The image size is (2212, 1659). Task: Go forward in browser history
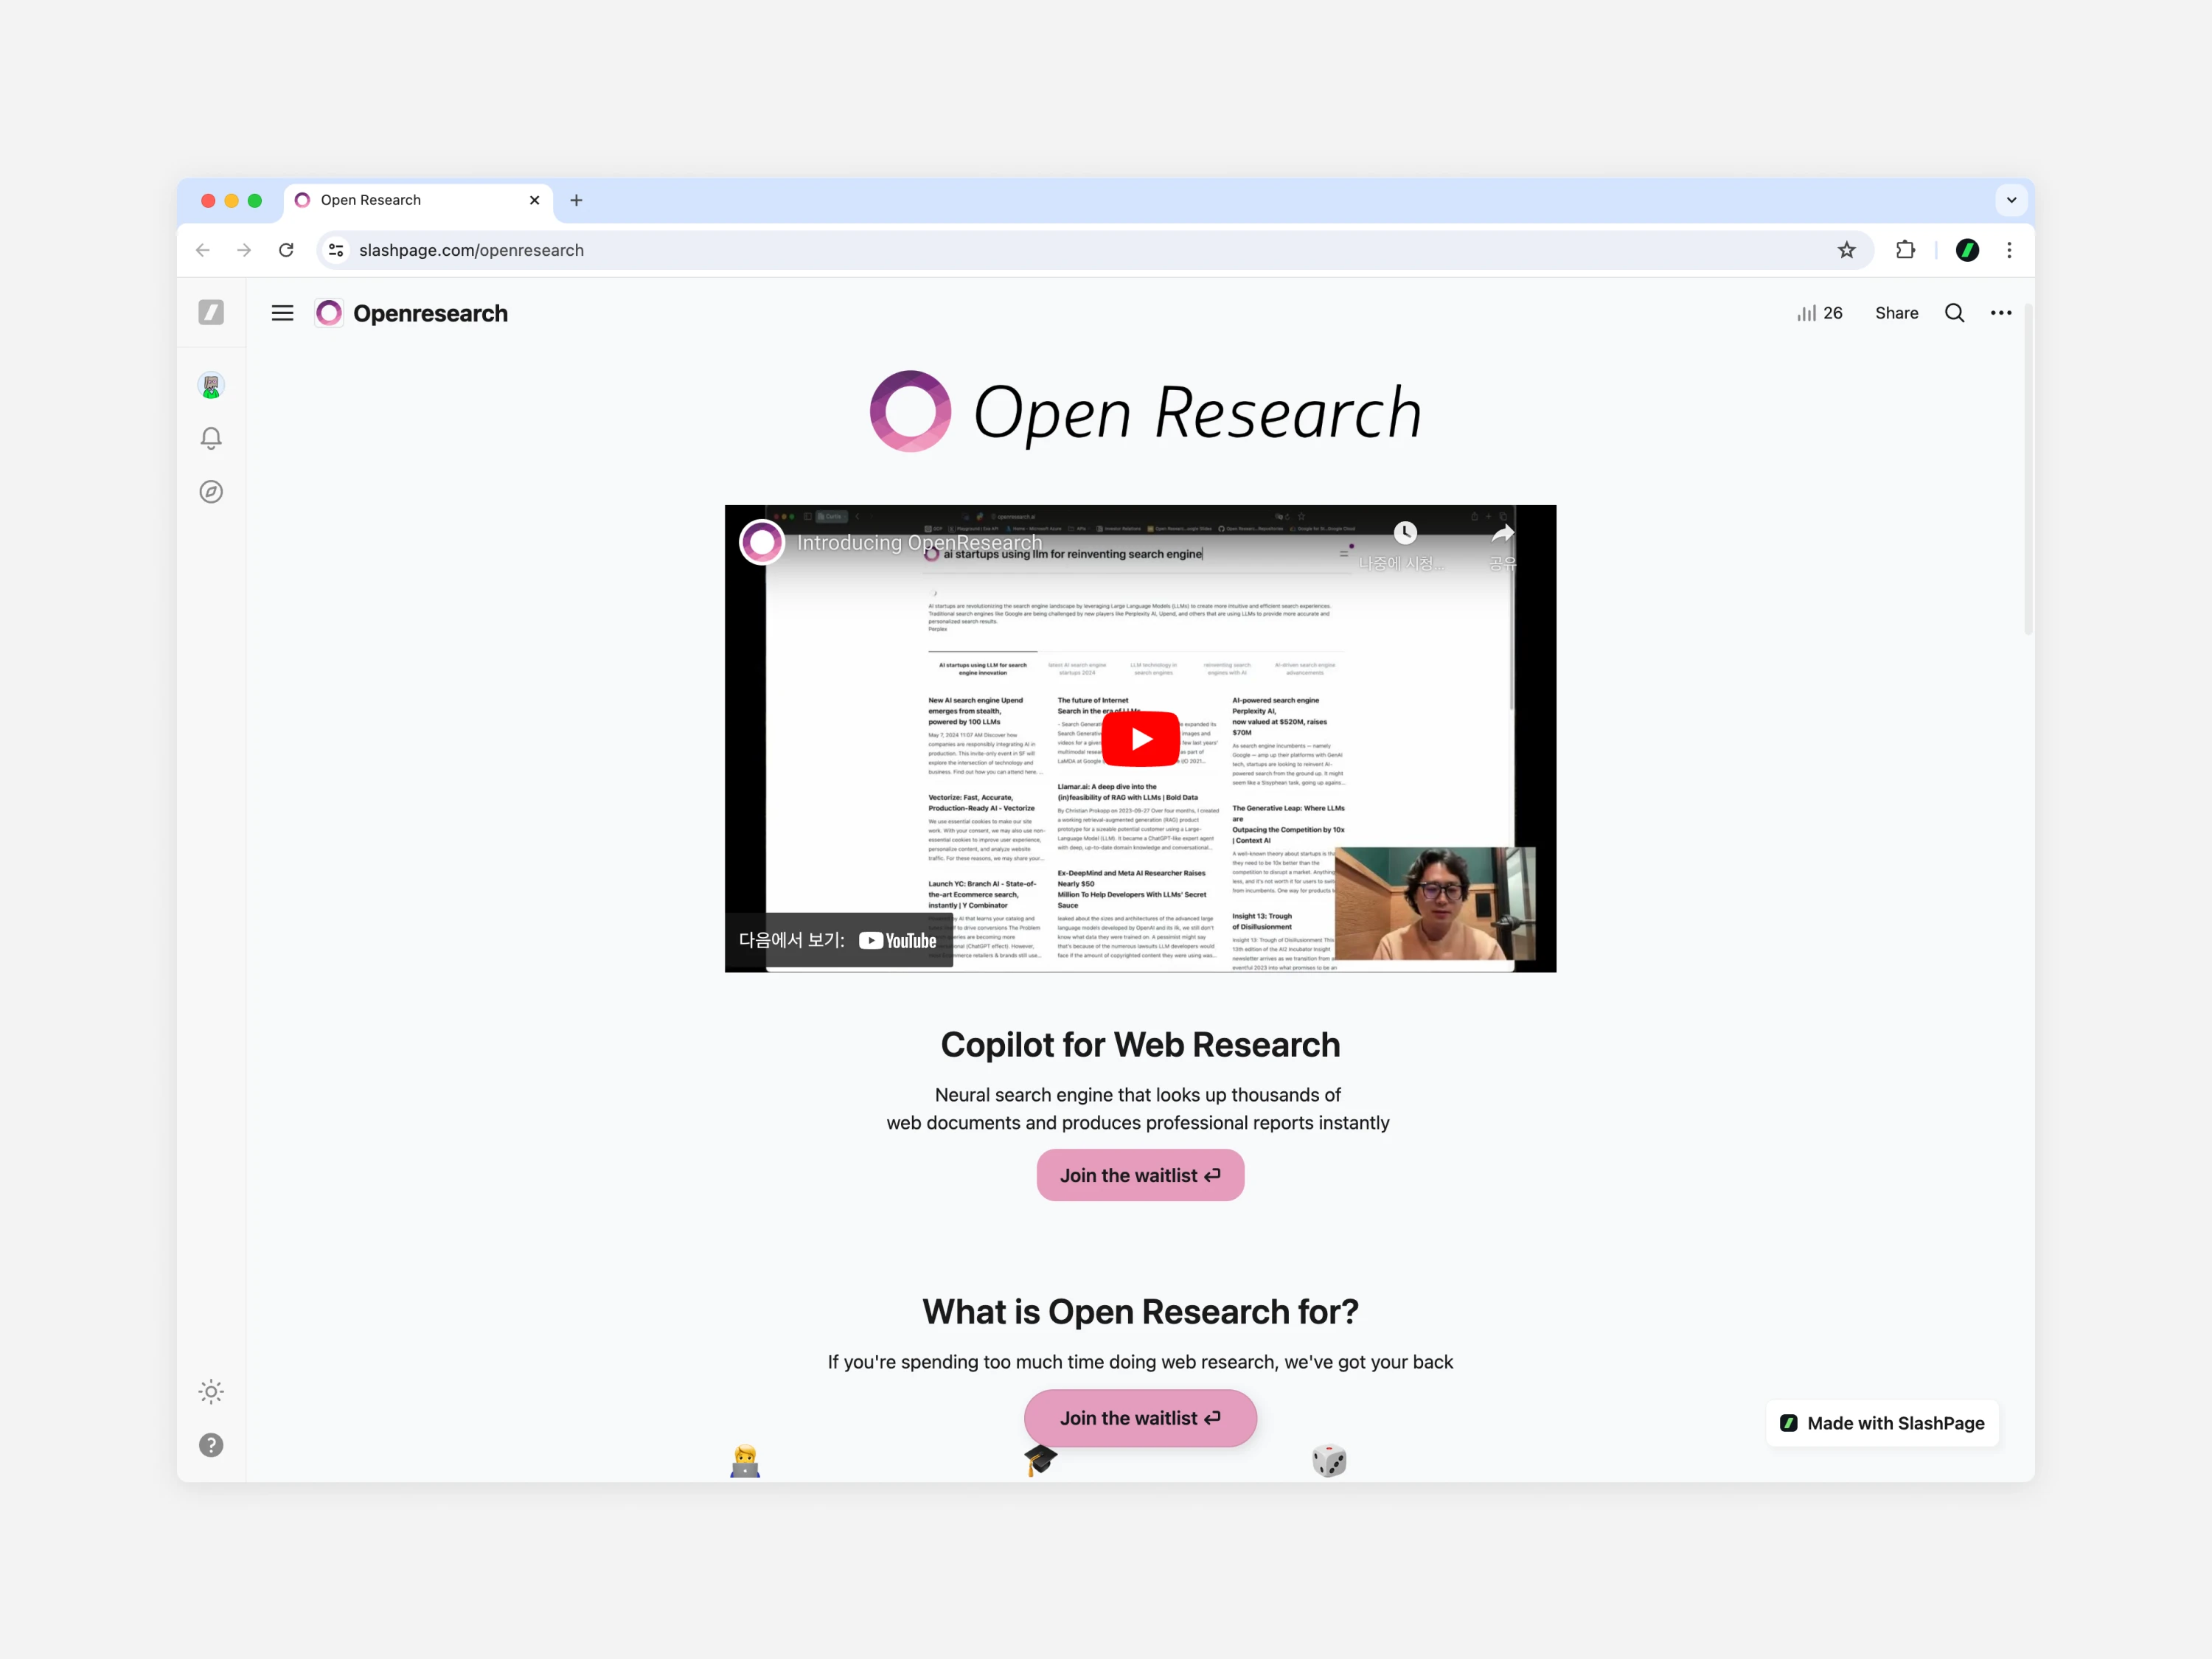click(x=244, y=250)
